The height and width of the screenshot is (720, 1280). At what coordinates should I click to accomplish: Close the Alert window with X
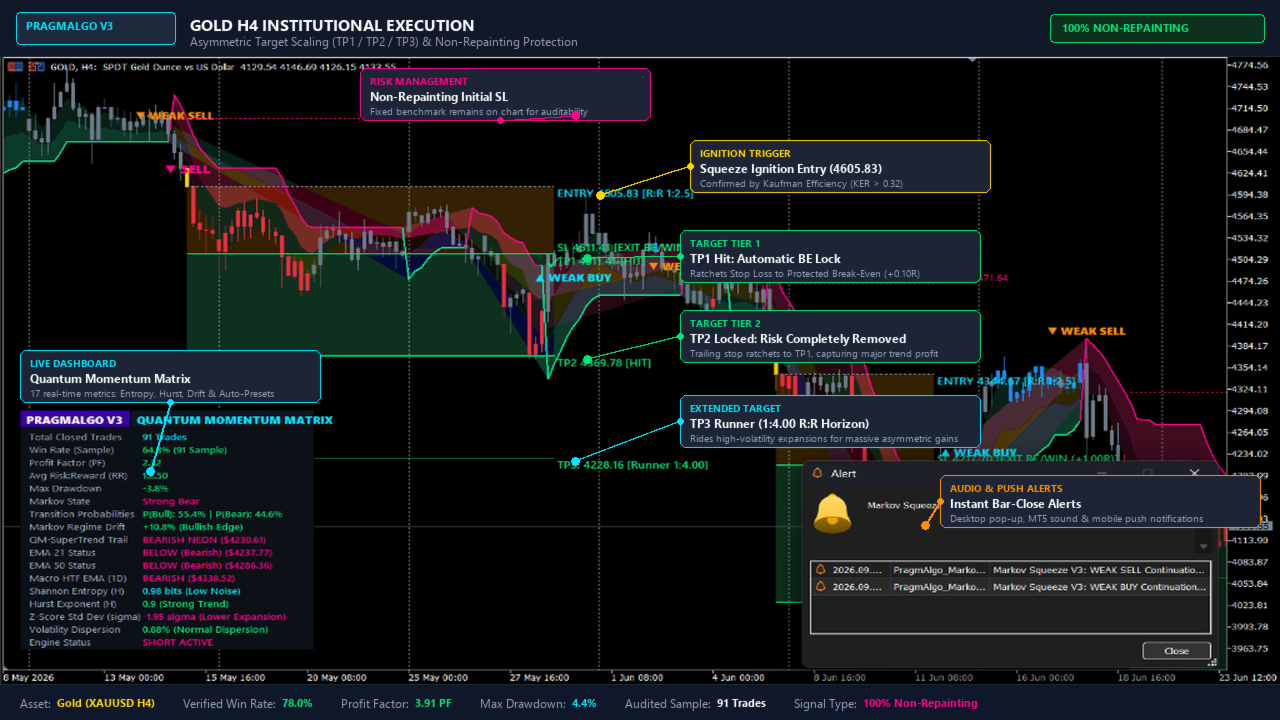[x=1194, y=473]
